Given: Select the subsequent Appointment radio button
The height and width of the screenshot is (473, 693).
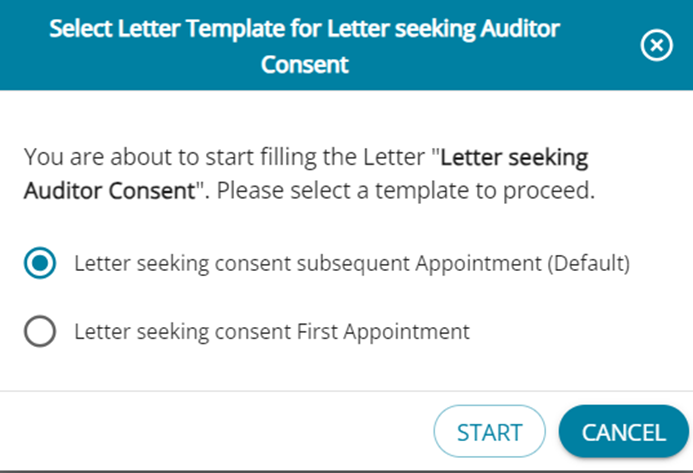Looking at the screenshot, I should [40, 264].
